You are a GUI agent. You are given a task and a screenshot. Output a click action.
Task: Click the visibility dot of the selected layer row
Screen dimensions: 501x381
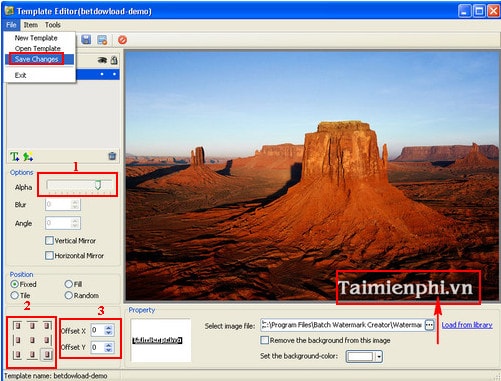[x=102, y=74]
